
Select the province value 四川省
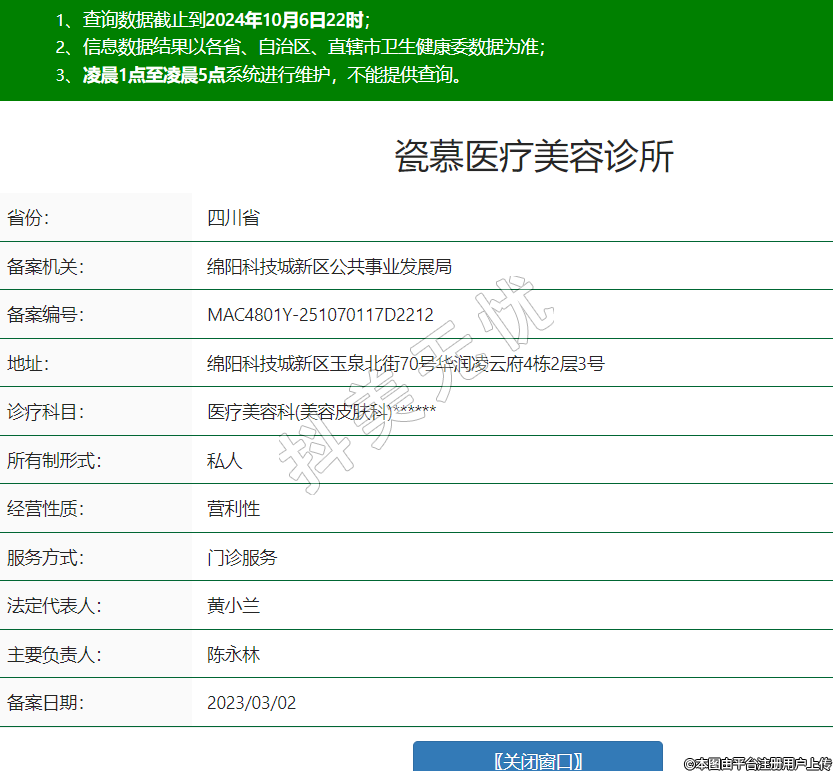(233, 218)
